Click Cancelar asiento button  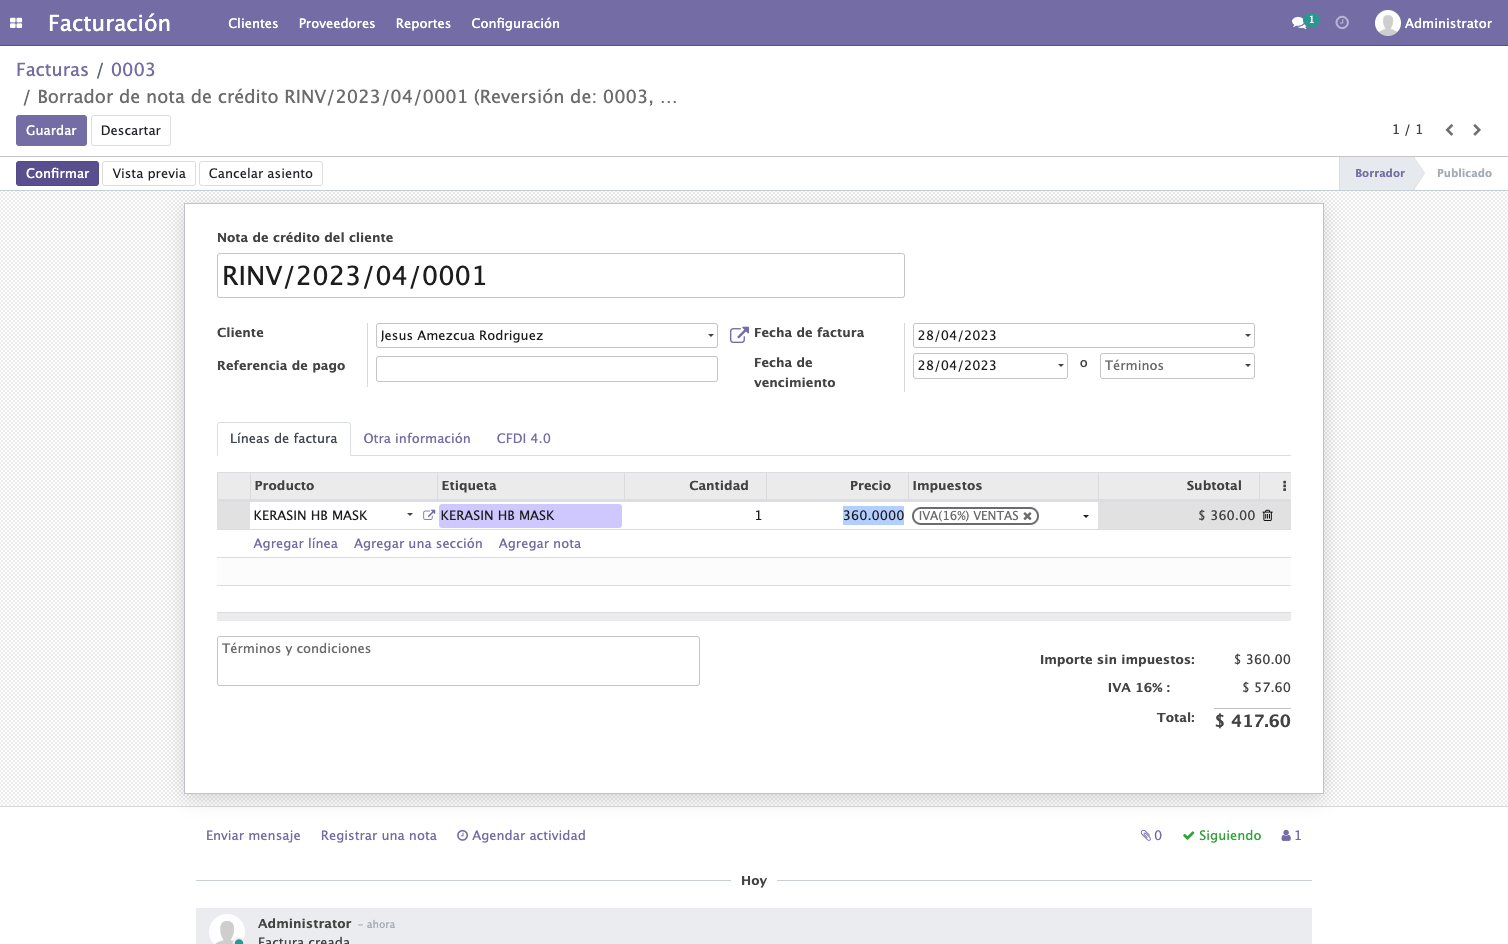click(261, 173)
